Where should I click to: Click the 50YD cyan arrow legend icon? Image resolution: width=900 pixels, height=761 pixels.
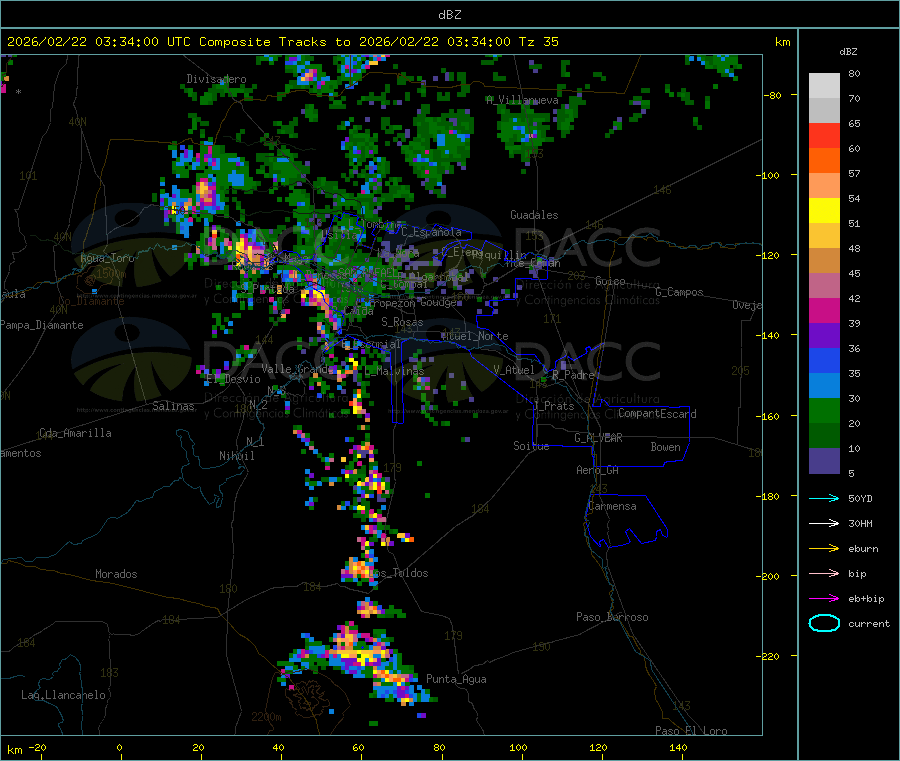tap(824, 498)
